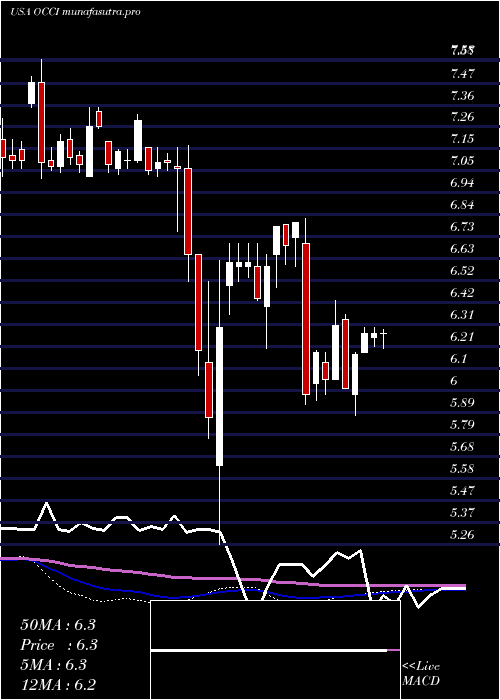Click the 7.05 price axis label
Screen dimensions: 500x700
463,161
